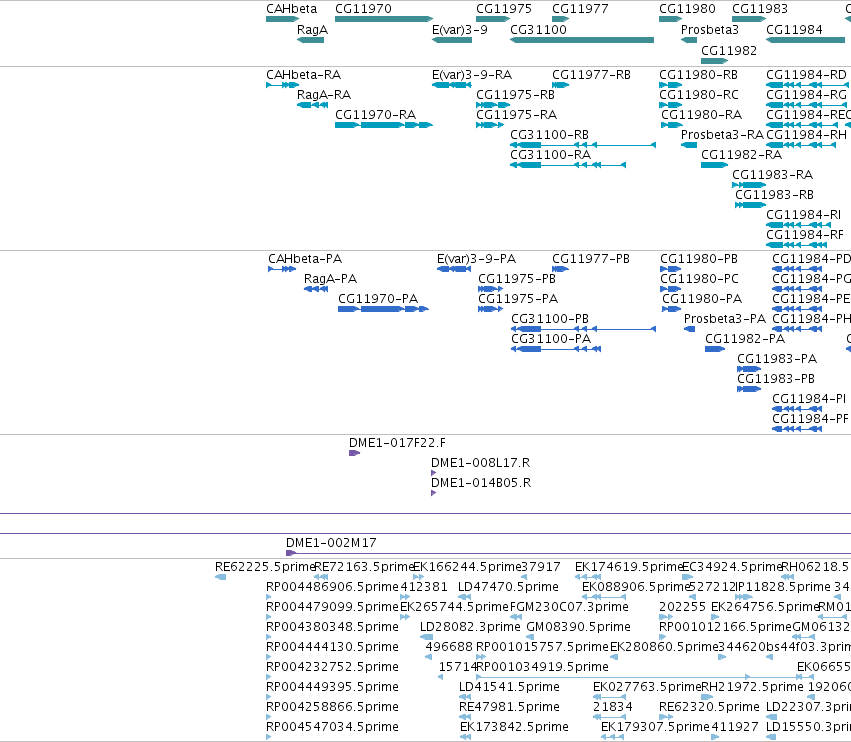The height and width of the screenshot is (742, 851).
Task: Click EST RP004486906.5prime
Action: pyautogui.click(x=332, y=587)
